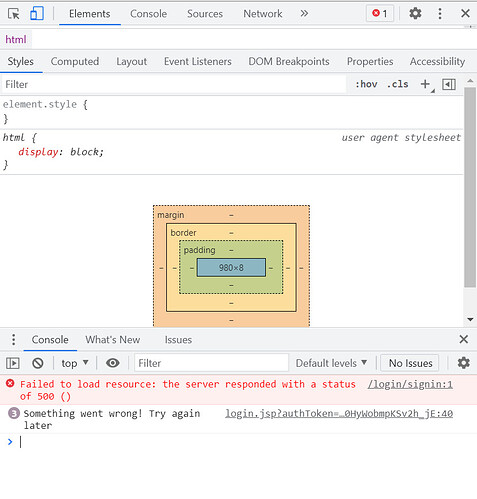Open the Properties pane tab

click(x=370, y=62)
